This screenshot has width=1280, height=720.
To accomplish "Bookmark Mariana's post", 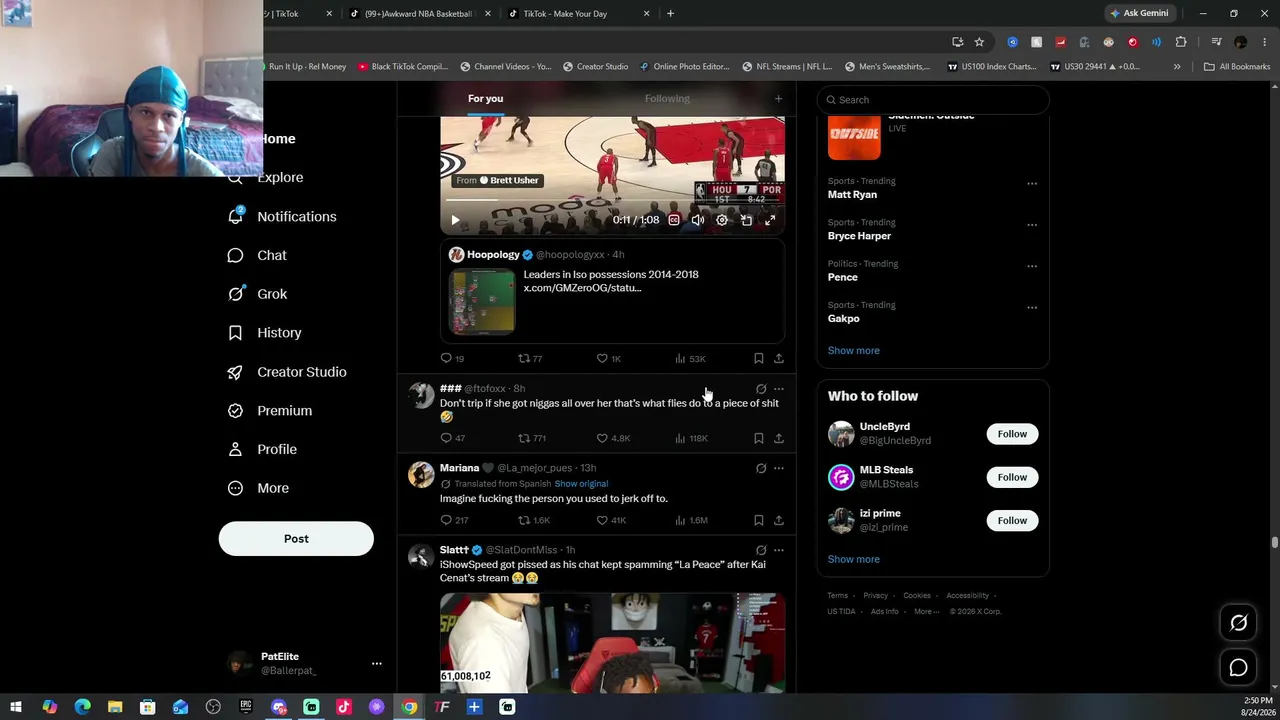I will point(759,520).
